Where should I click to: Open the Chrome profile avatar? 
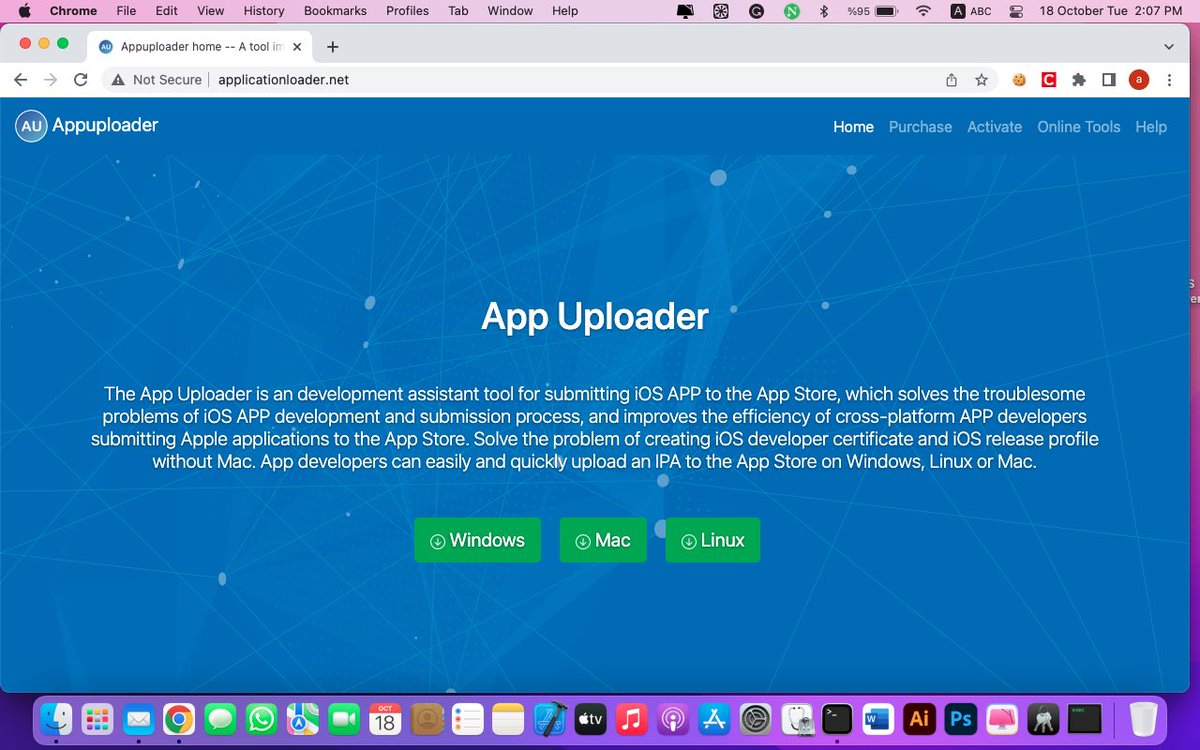(x=1138, y=80)
